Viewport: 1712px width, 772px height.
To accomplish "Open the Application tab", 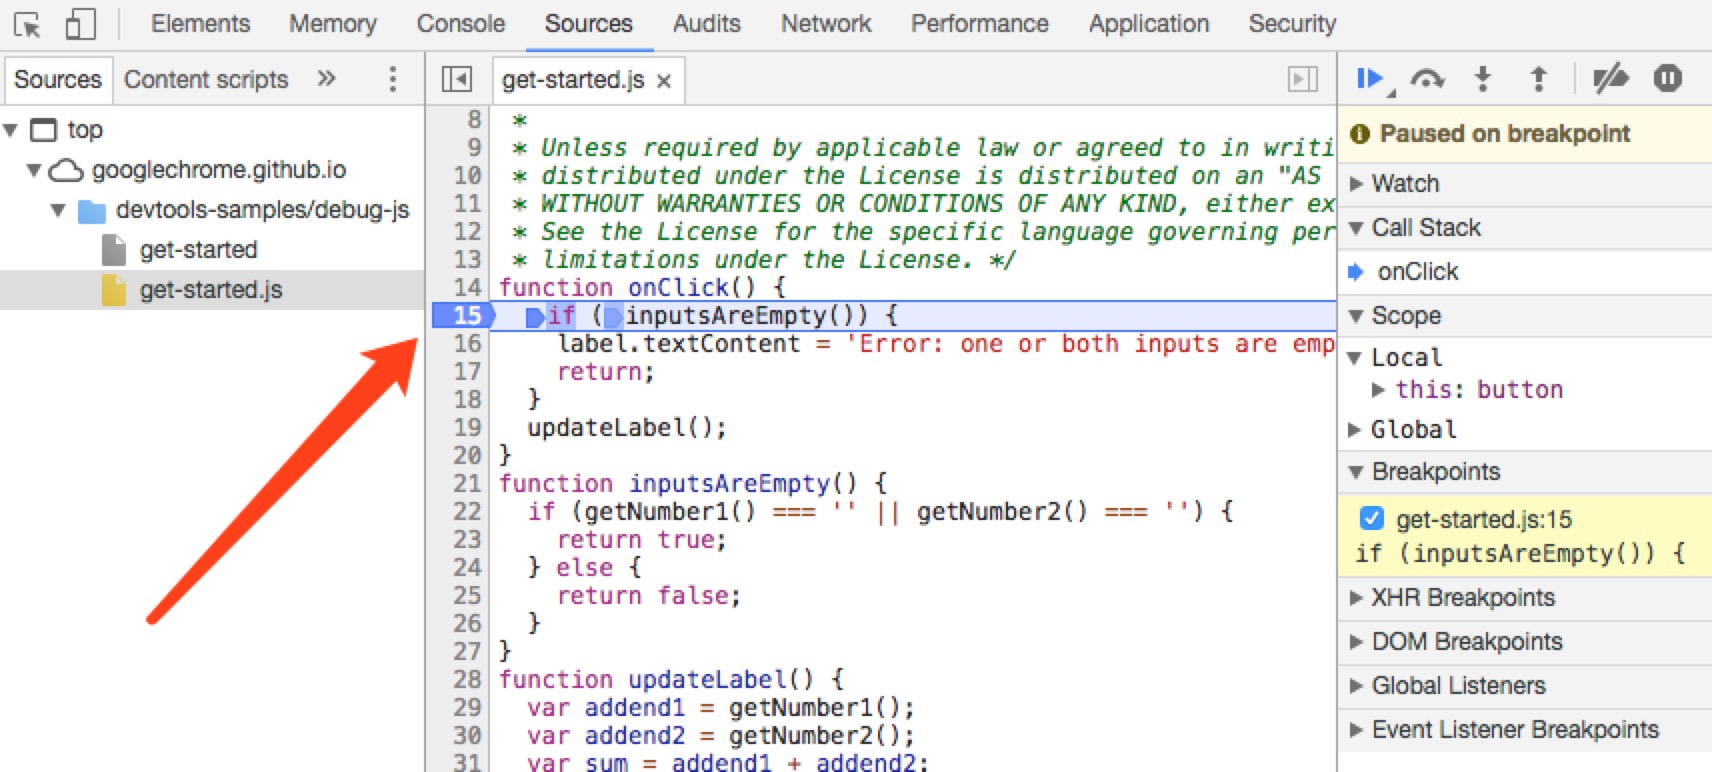I will pos(1149,23).
